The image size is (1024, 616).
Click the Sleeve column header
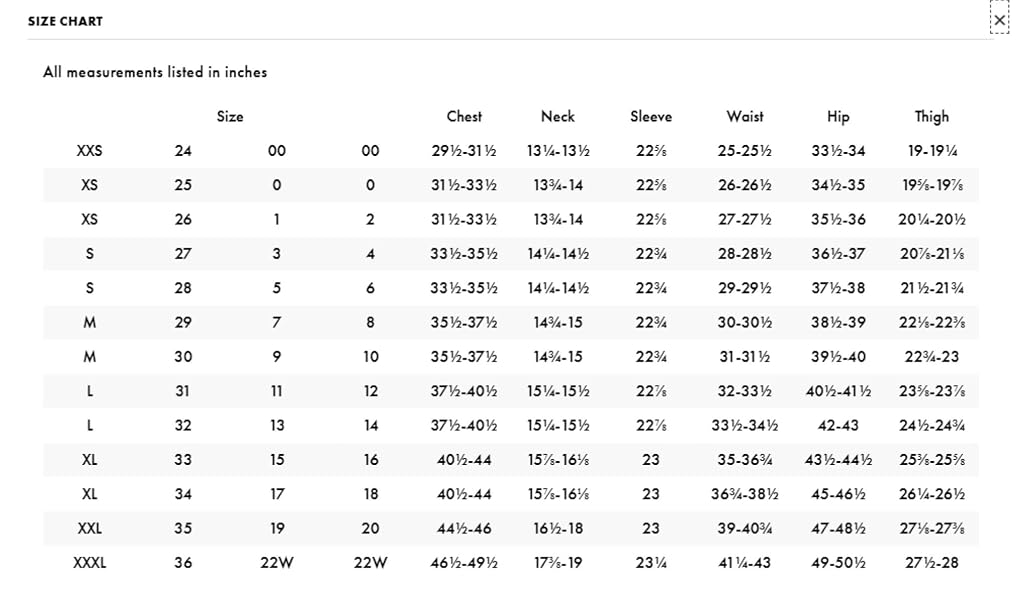651,116
